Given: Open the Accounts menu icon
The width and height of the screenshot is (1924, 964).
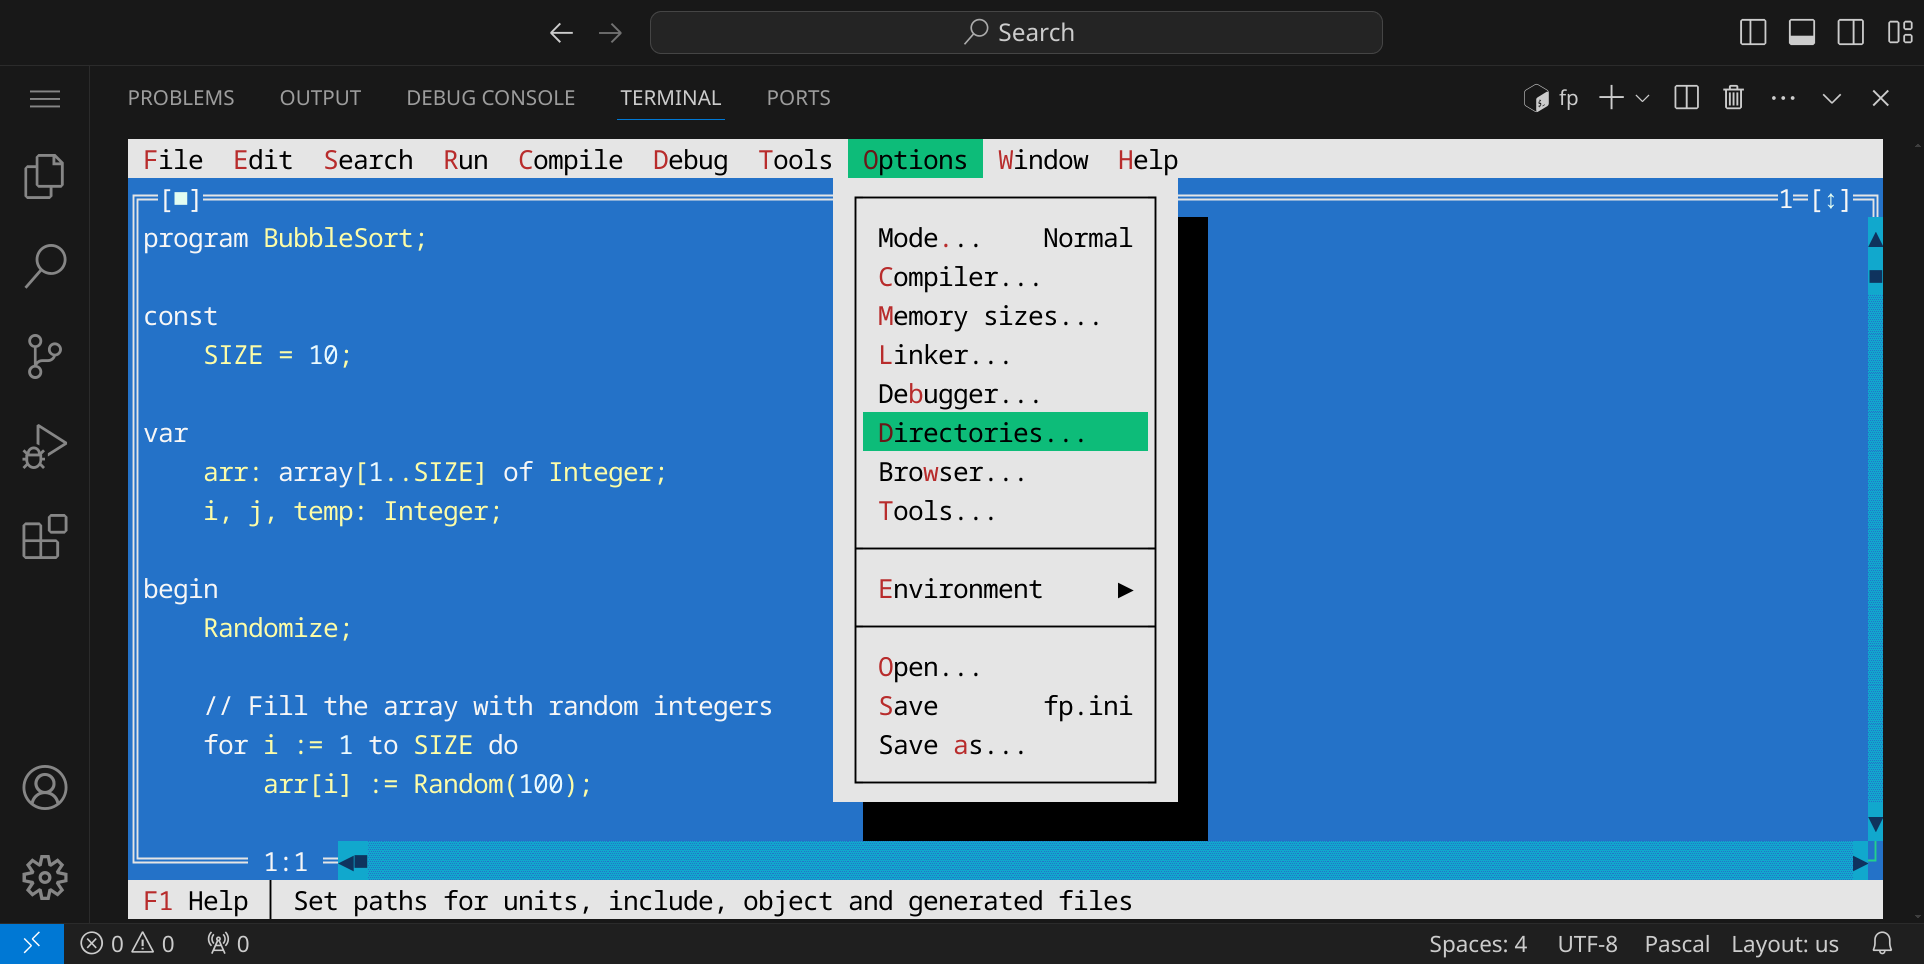Looking at the screenshot, I should [x=44, y=788].
